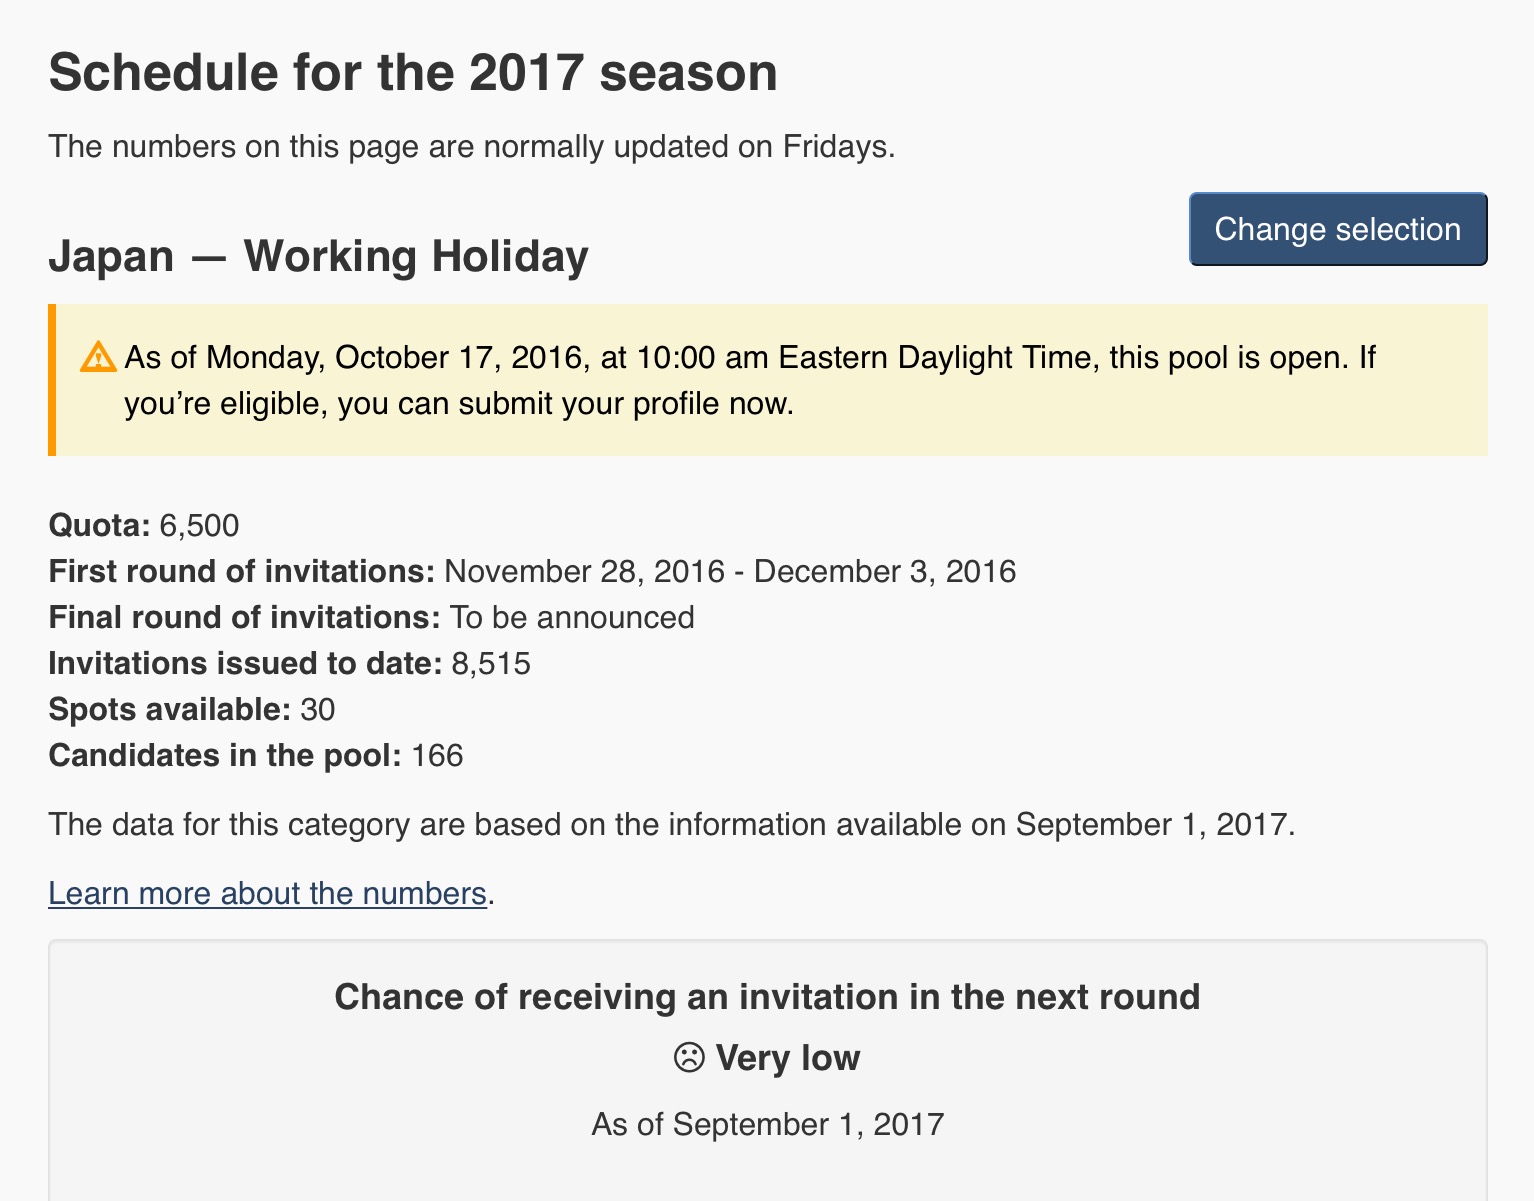Open the Learn more about the numbers link

point(267,893)
